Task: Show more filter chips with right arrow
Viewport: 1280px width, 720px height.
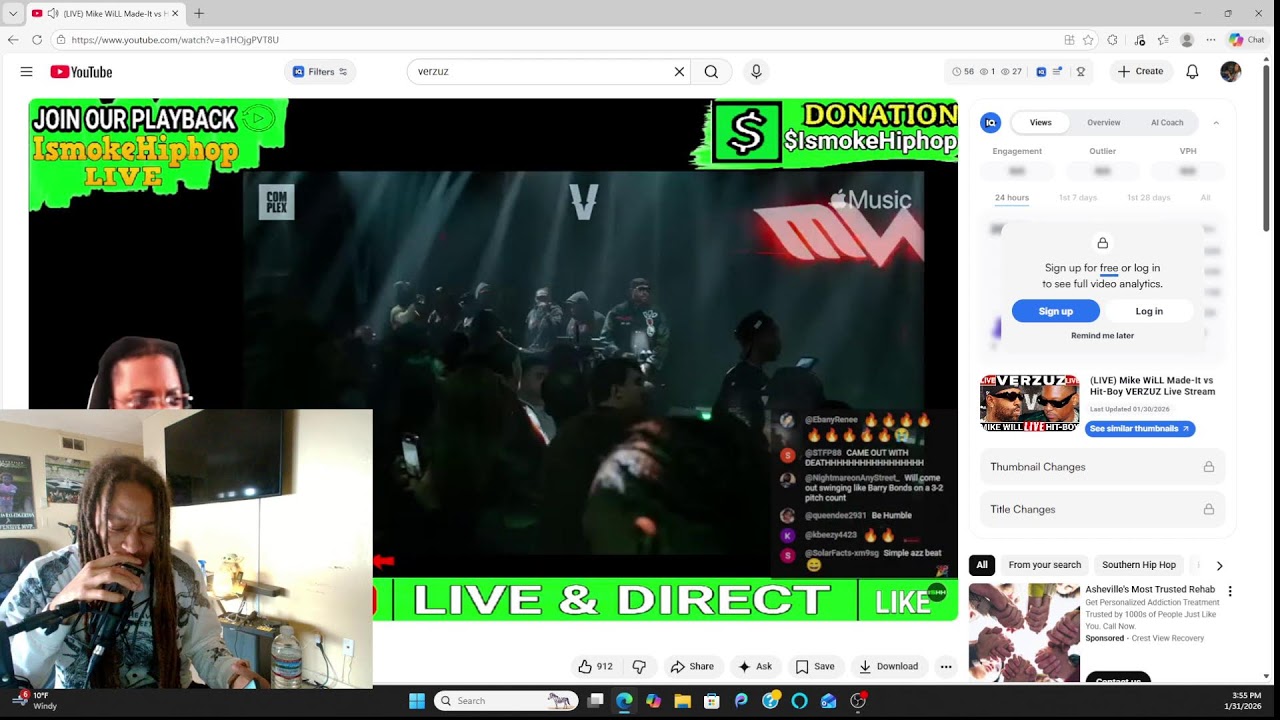Action: 1219,566
